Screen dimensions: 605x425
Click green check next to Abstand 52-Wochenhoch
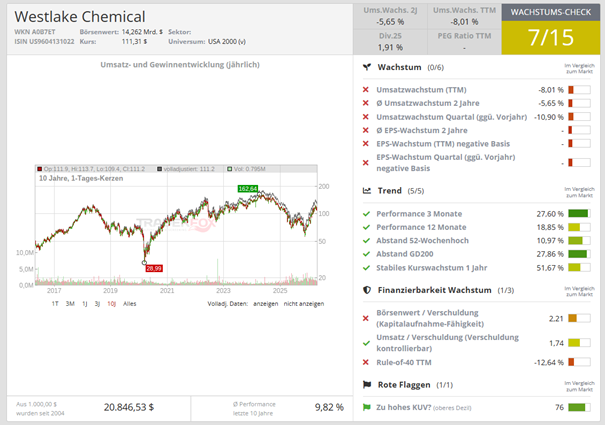(x=367, y=240)
